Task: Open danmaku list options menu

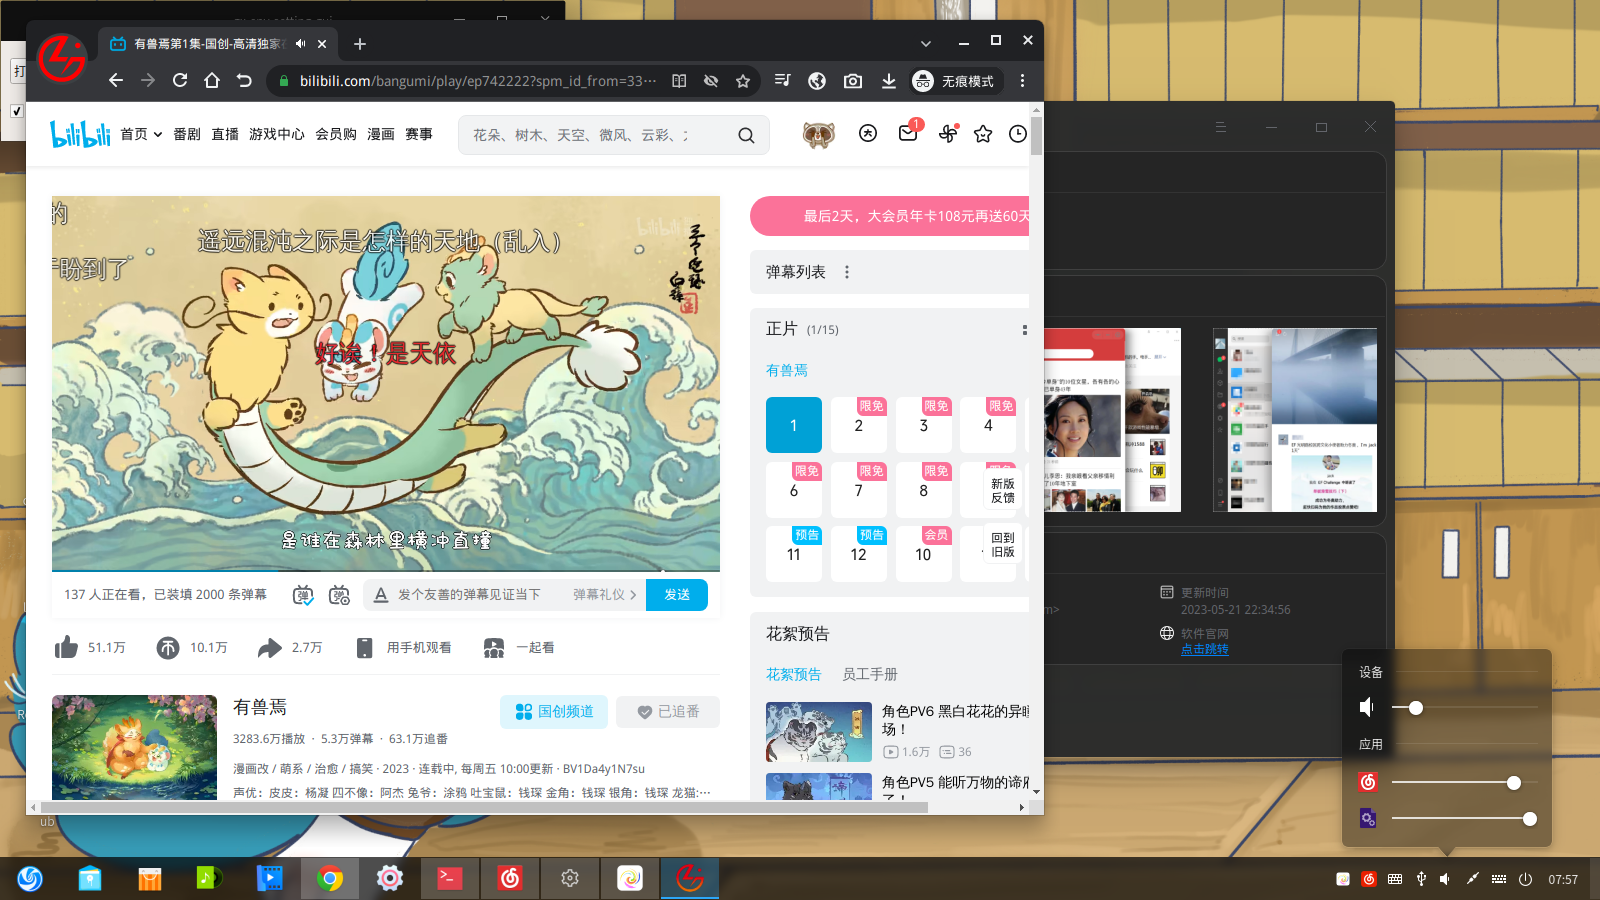Action: [847, 272]
